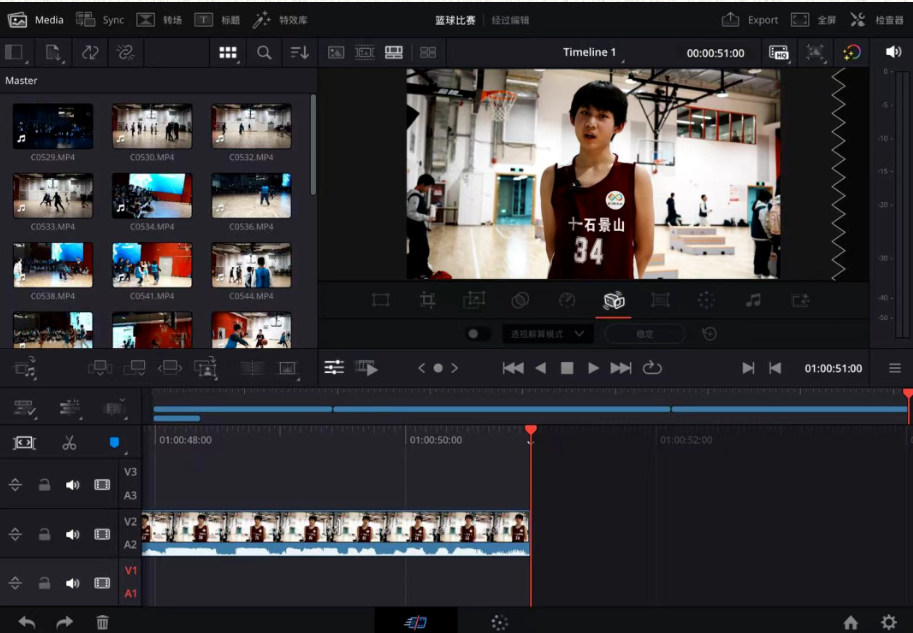This screenshot has width=913, height=633.
Task: Click the Composite tool icon
Action: pos(520,300)
